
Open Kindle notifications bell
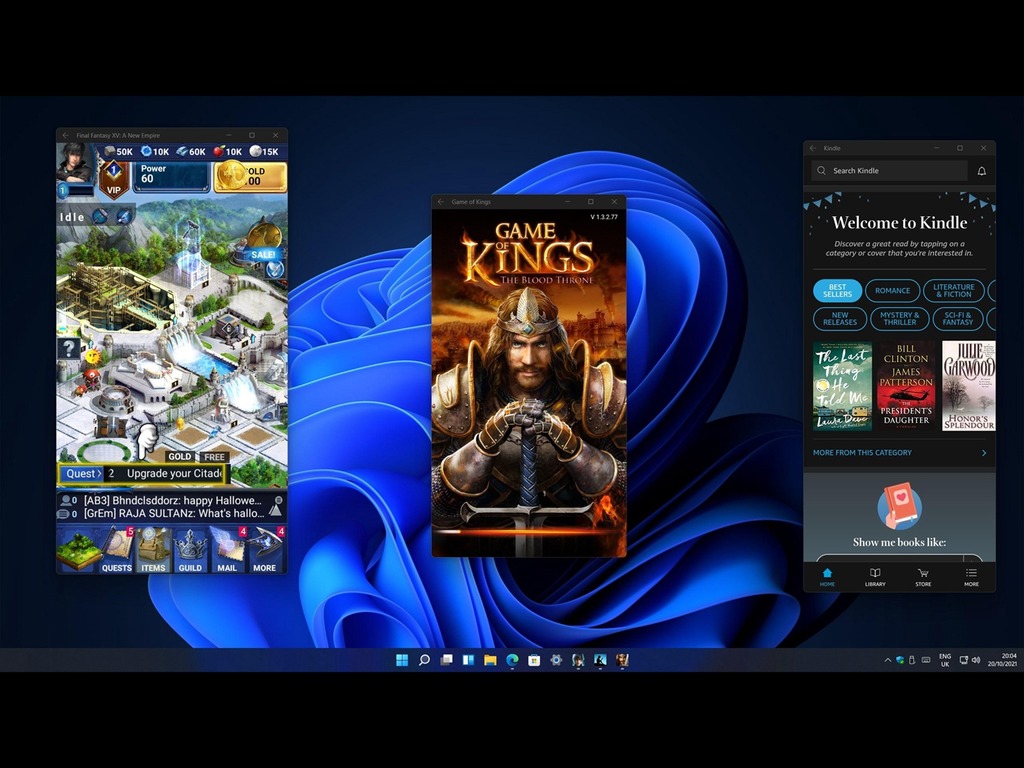982,171
